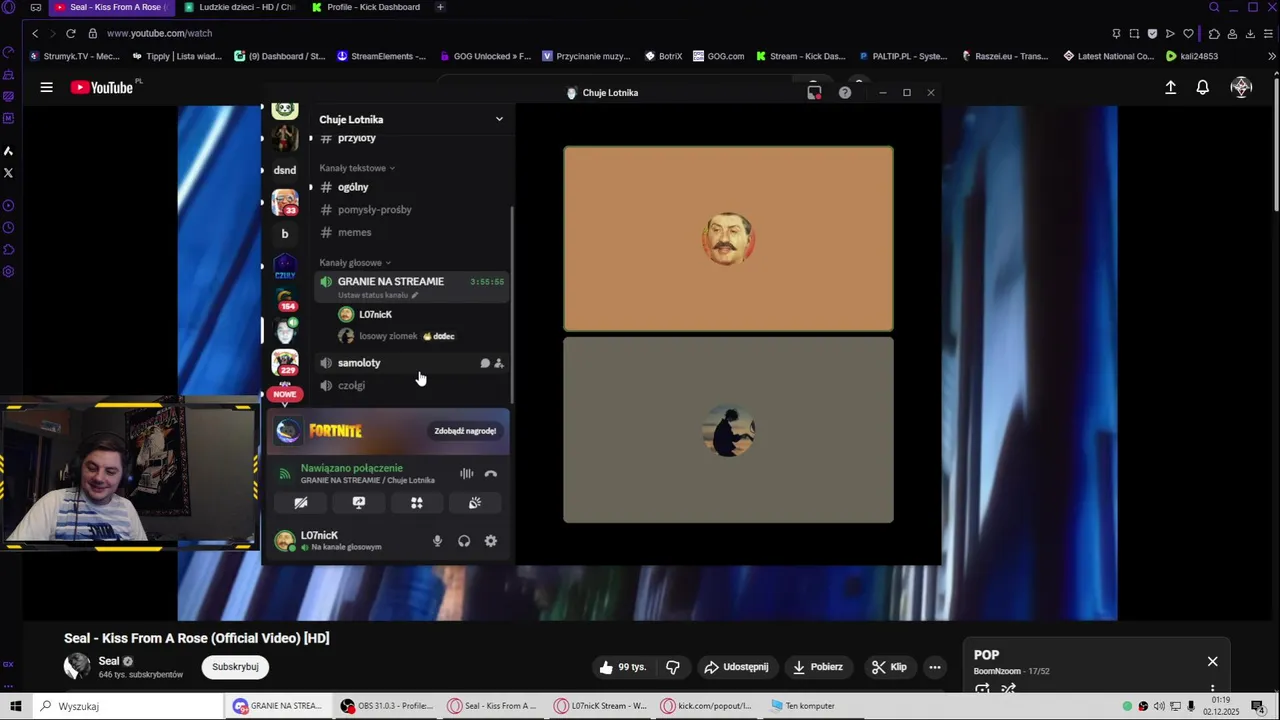
Task: Like the Seal video
Action: (x=623, y=667)
